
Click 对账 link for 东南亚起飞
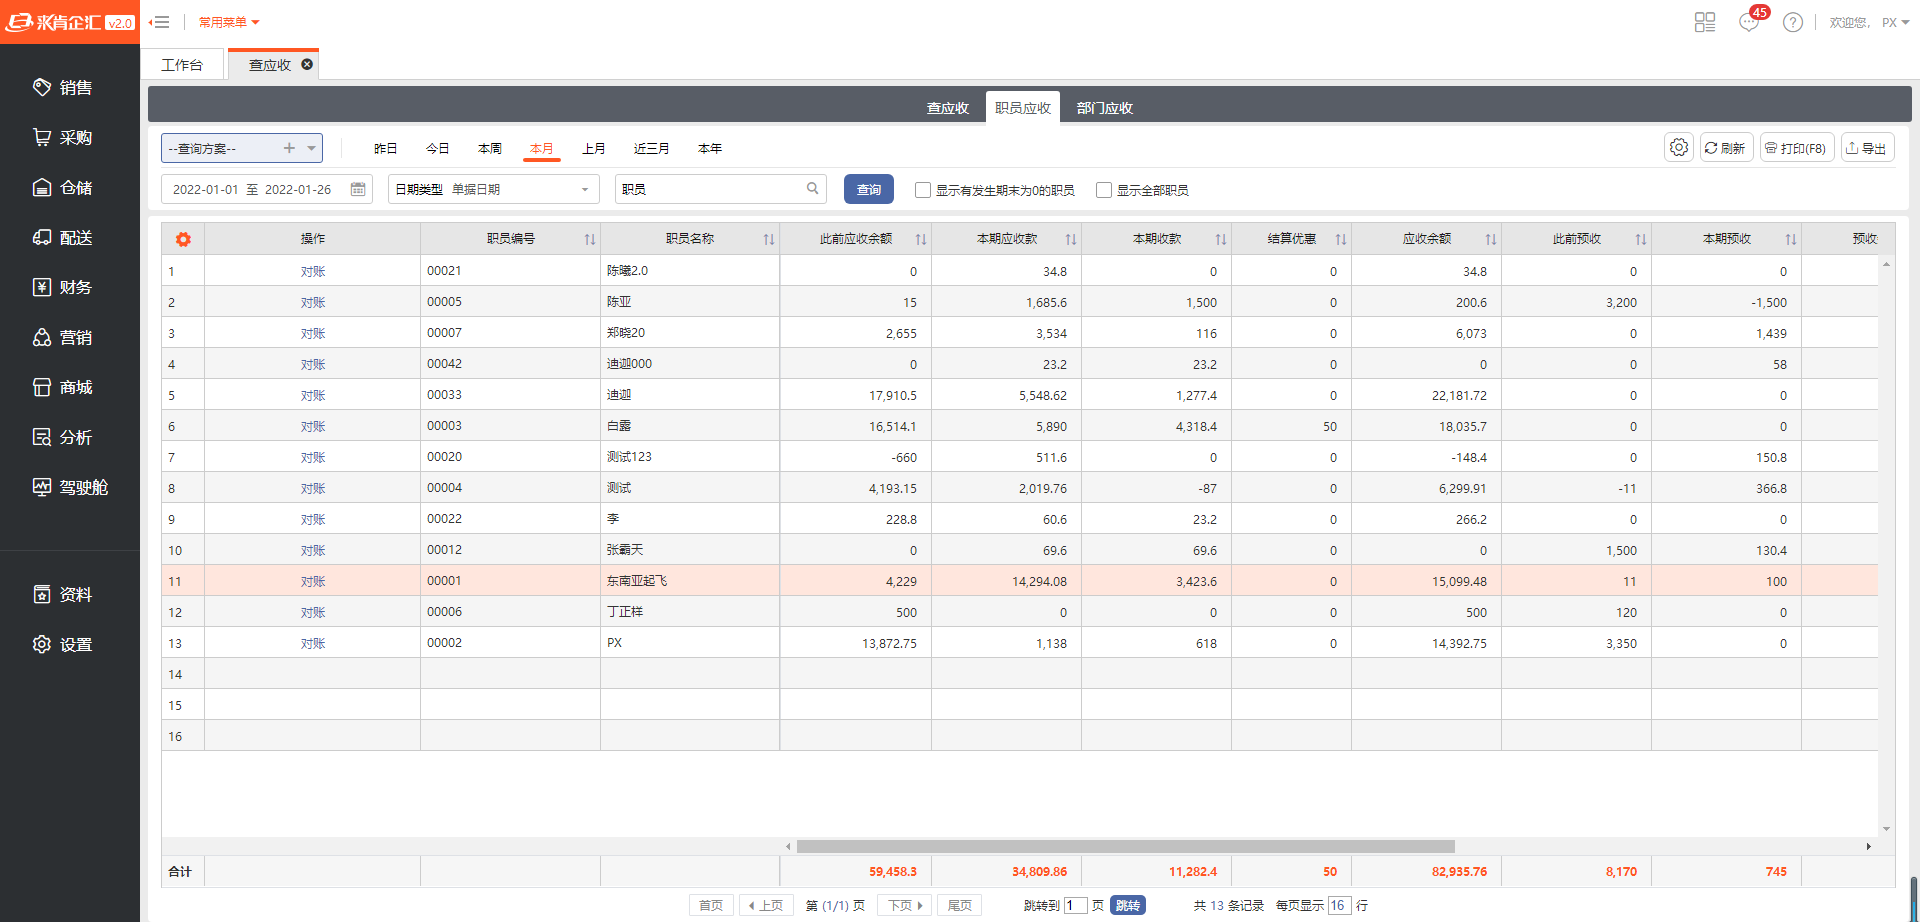point(313,582)
